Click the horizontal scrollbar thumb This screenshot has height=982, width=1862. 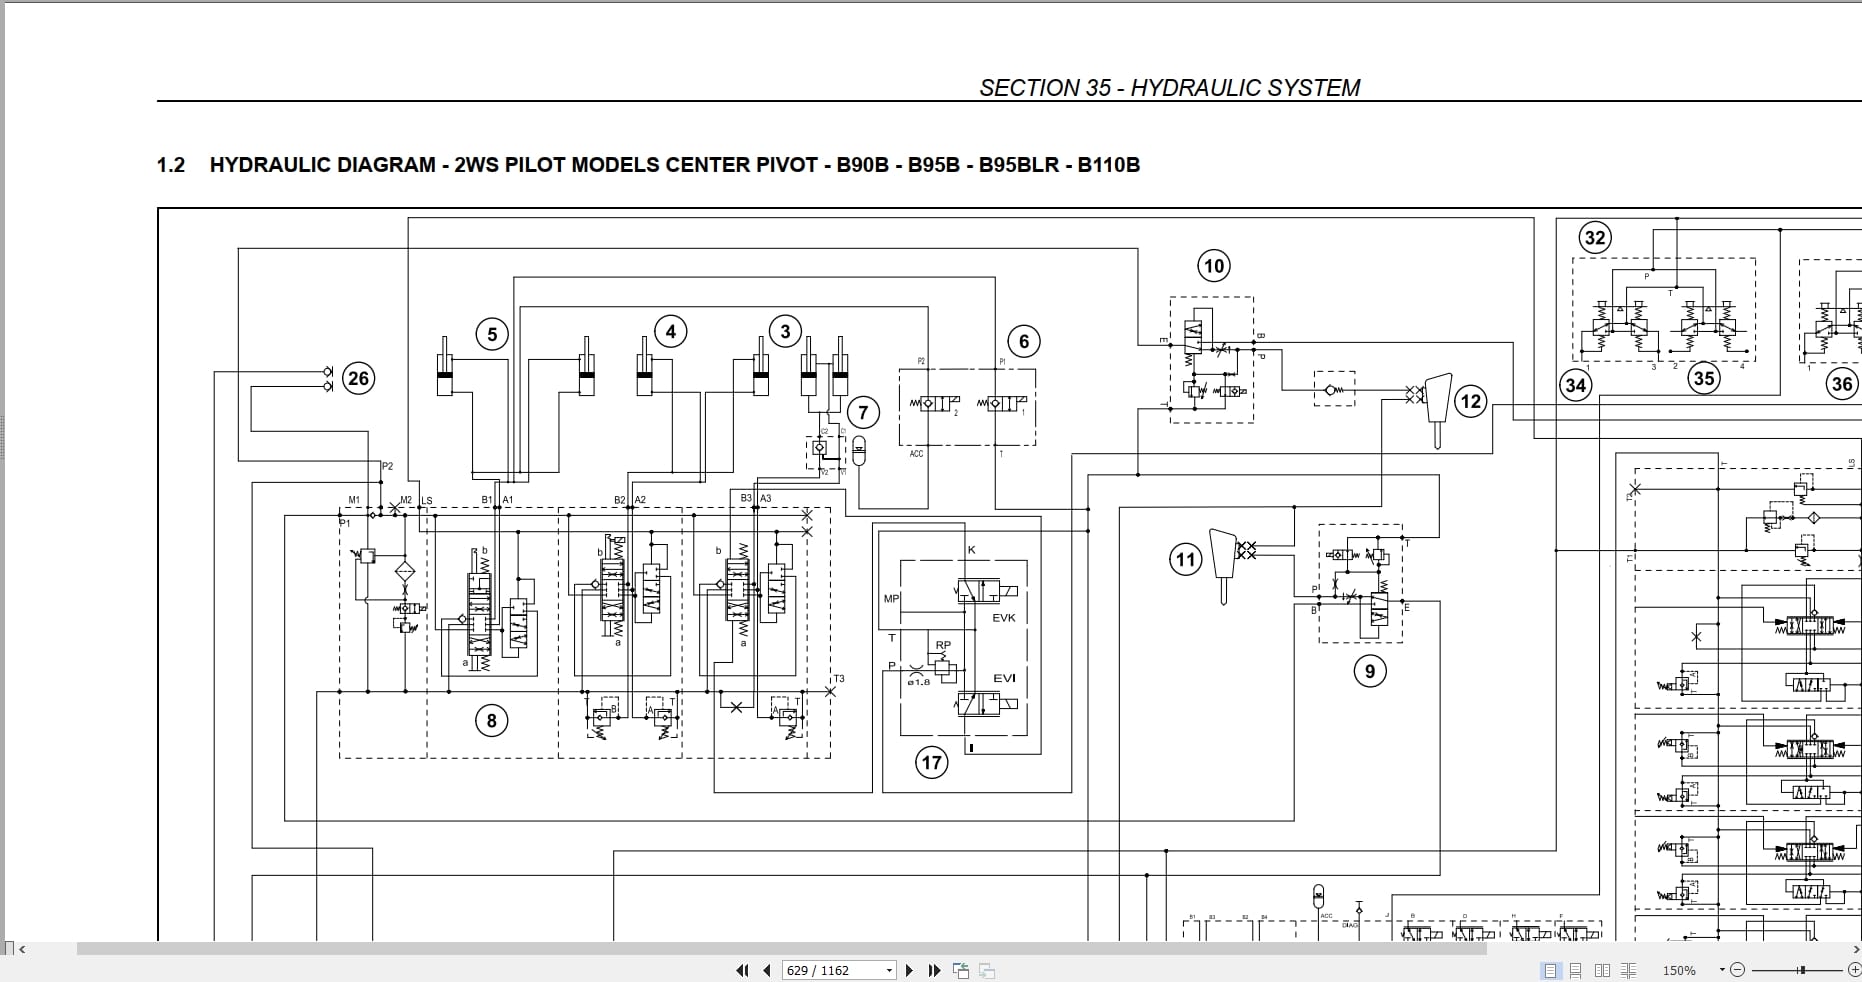point(782,949)
